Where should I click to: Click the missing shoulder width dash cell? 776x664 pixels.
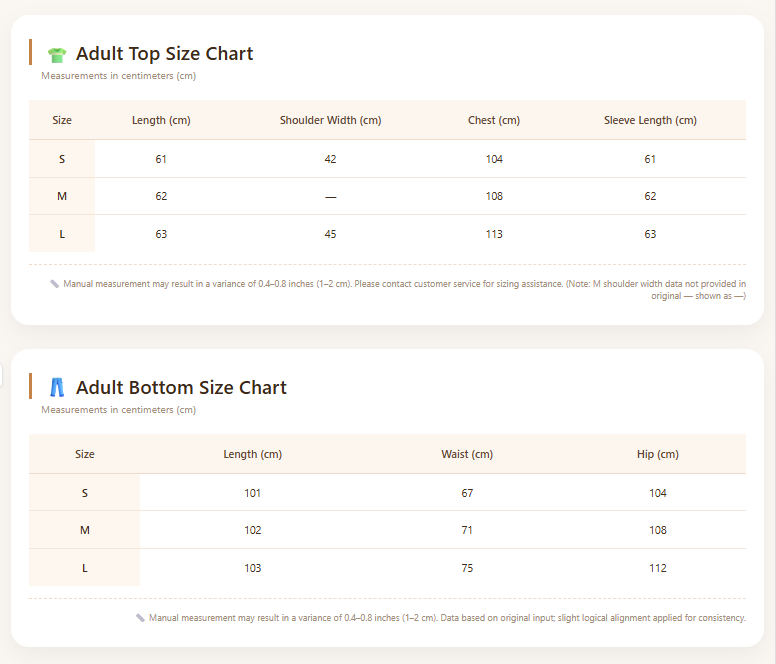pos(331,197)
